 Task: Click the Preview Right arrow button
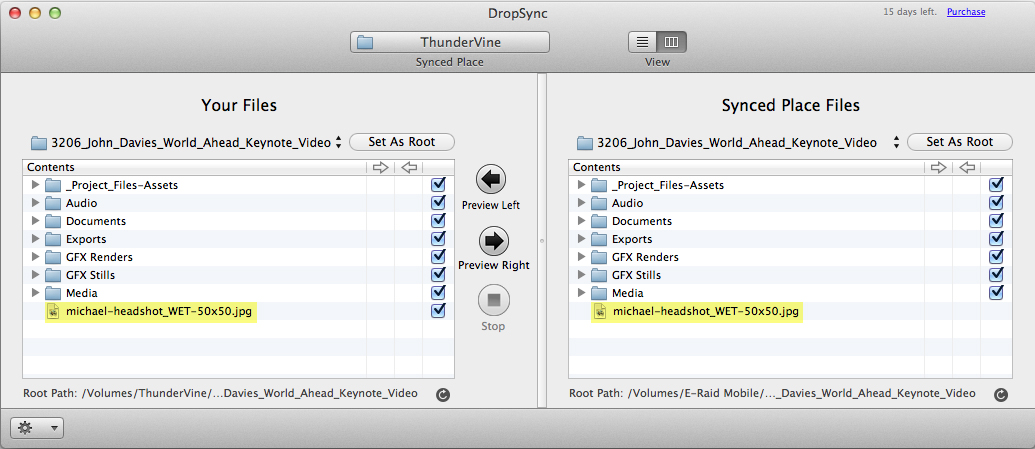click(x=493, y=241)
